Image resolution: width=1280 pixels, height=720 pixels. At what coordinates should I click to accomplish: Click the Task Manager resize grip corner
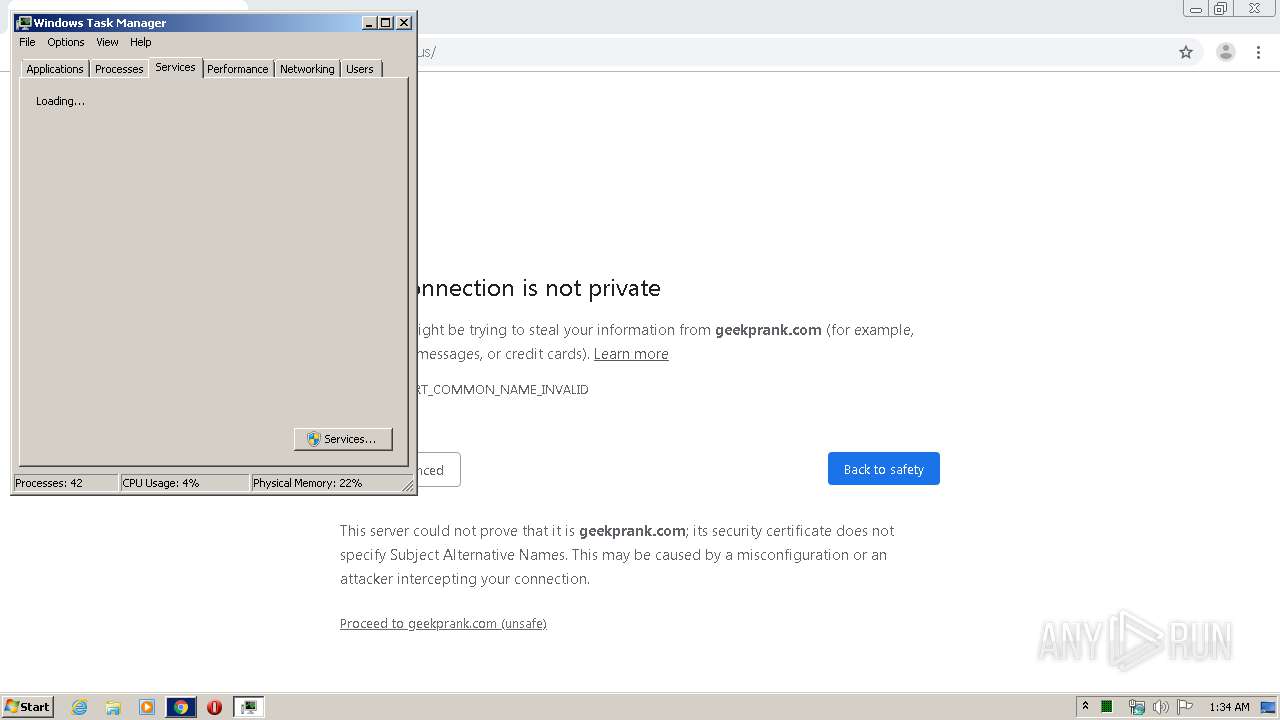[408, 485]
